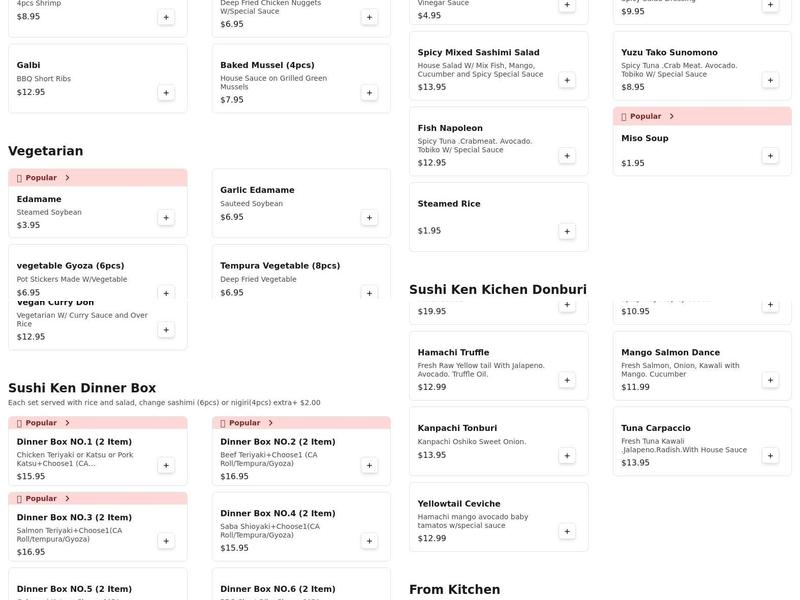Viewport: 800px width, 600px height.
Task: View the Sushi Ken Kichen Donburi section
Action: [497, 289]
